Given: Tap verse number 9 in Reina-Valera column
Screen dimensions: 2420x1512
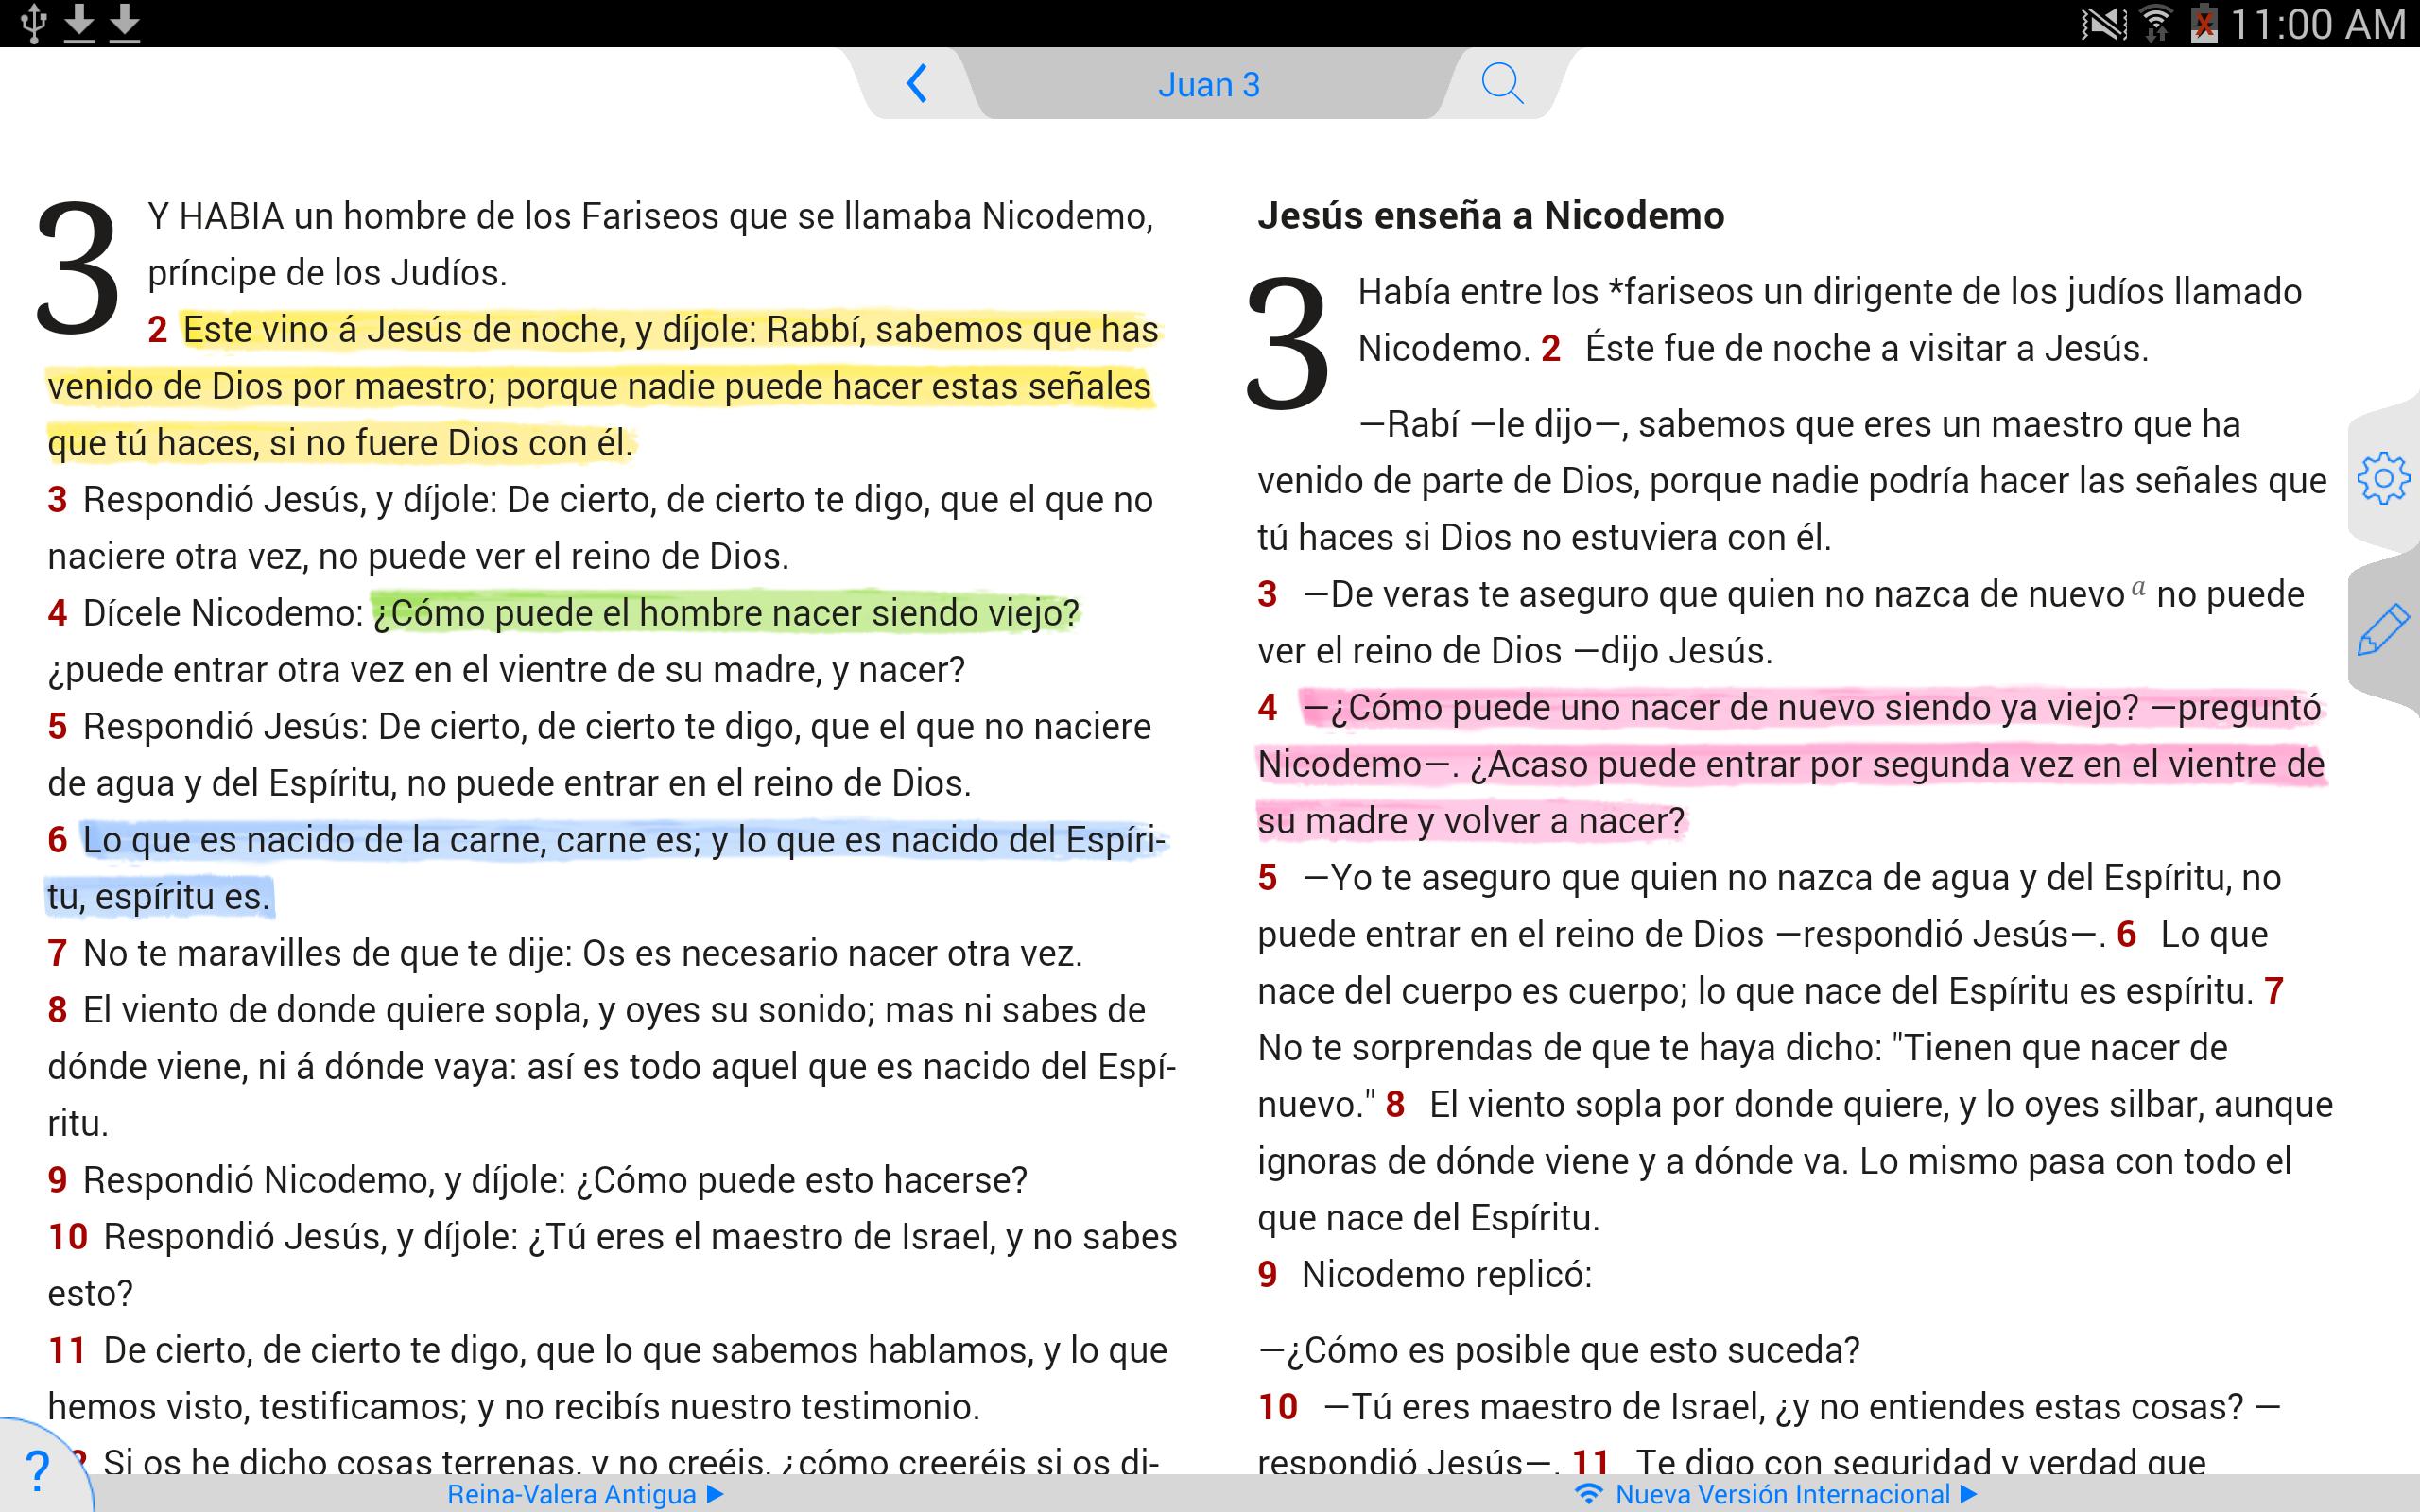Looking at the screenshot, I should 57,1180.
